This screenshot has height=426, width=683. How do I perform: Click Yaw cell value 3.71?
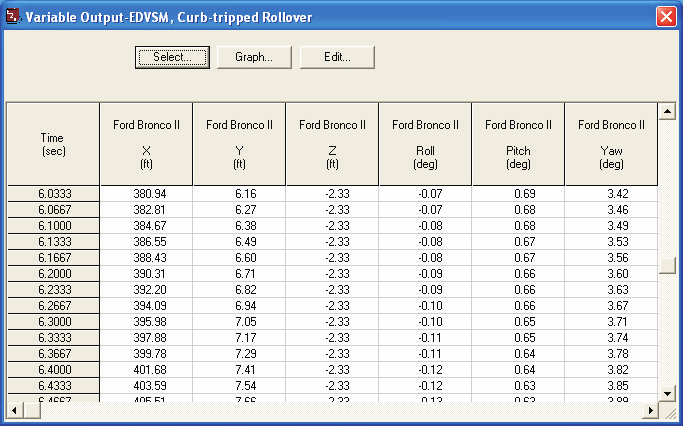(x=611, y=321)
